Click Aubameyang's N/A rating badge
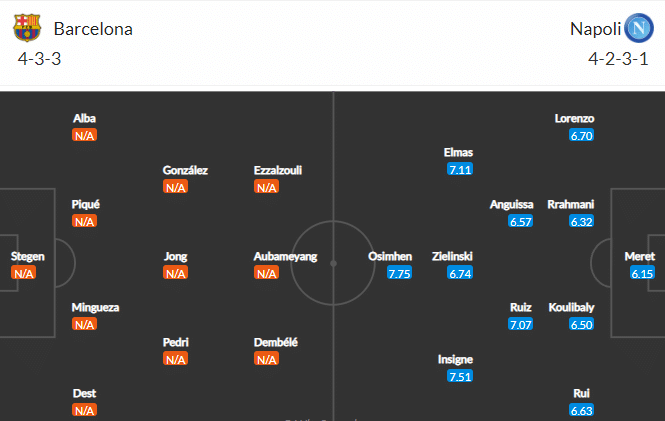Screen dimensions: 665x421 point(266,273)
